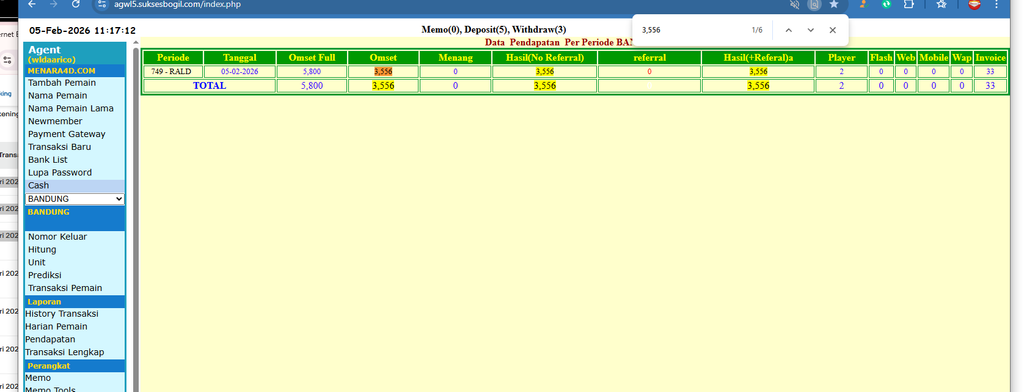
Task: Click Memo, Deposit, Withdraw status line
Action: (494, 29)
